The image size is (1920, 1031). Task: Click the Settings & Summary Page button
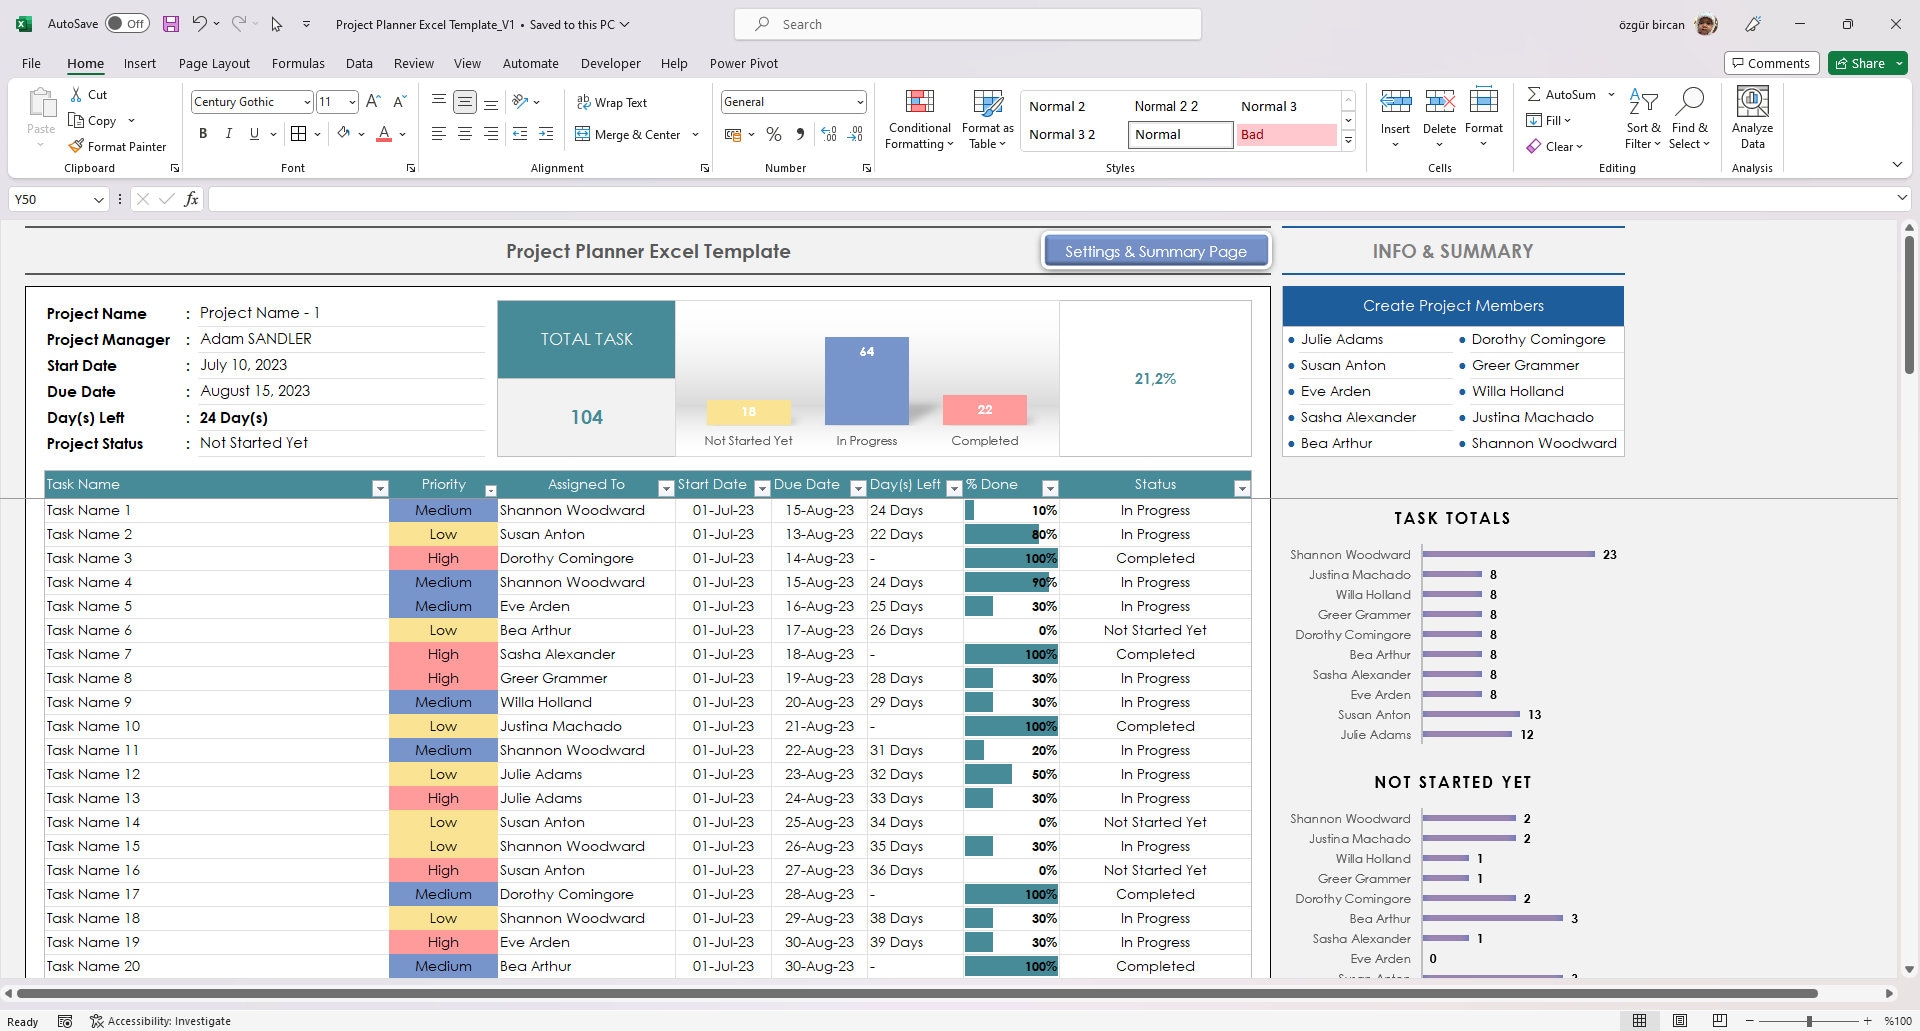click(1155, 251)
